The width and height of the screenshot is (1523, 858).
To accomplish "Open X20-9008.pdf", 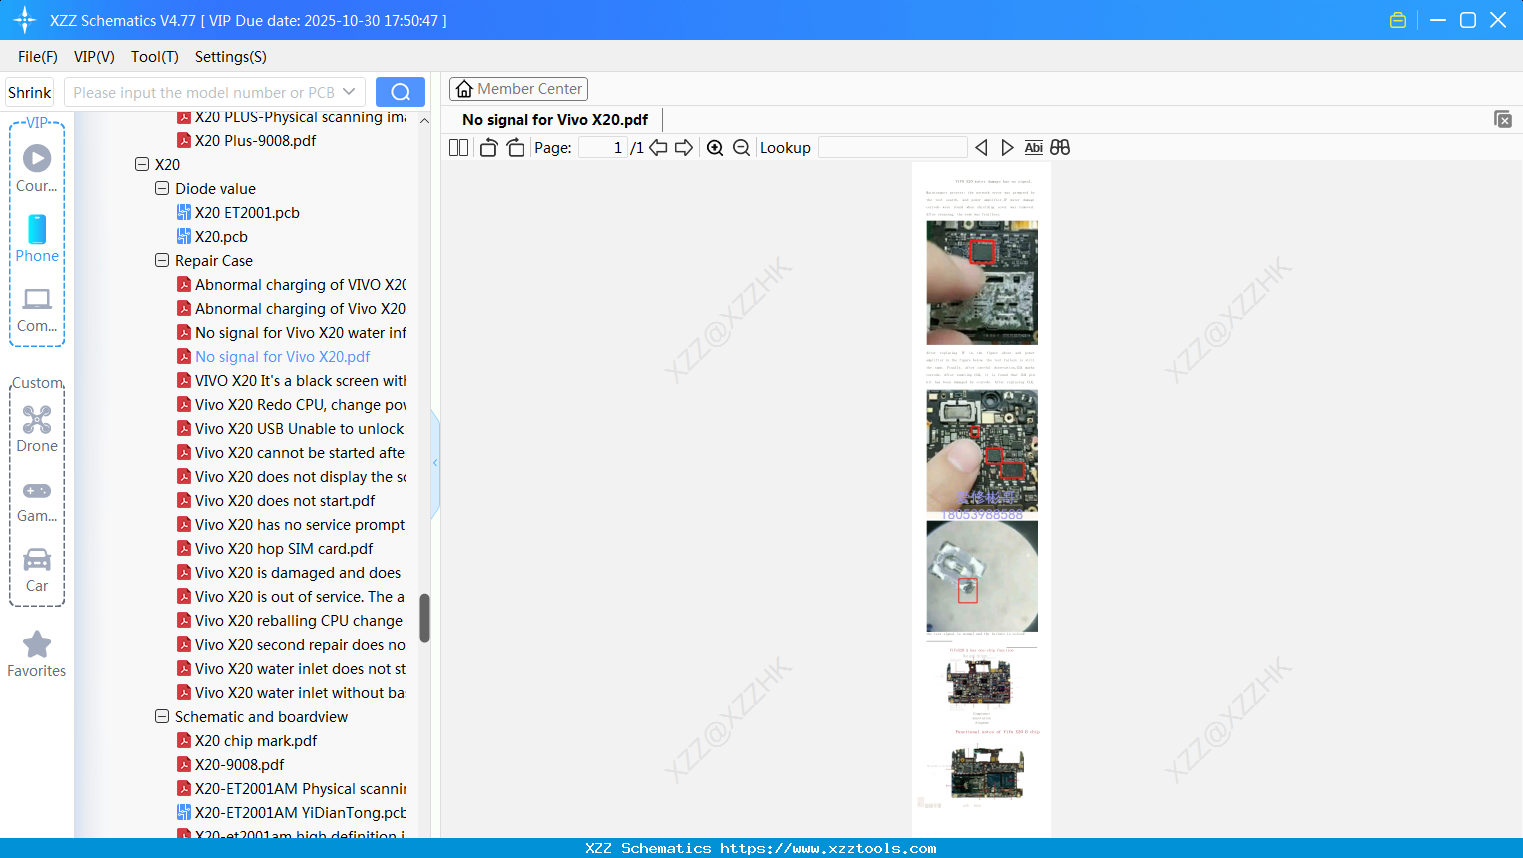I will click(x=239, y=764).
